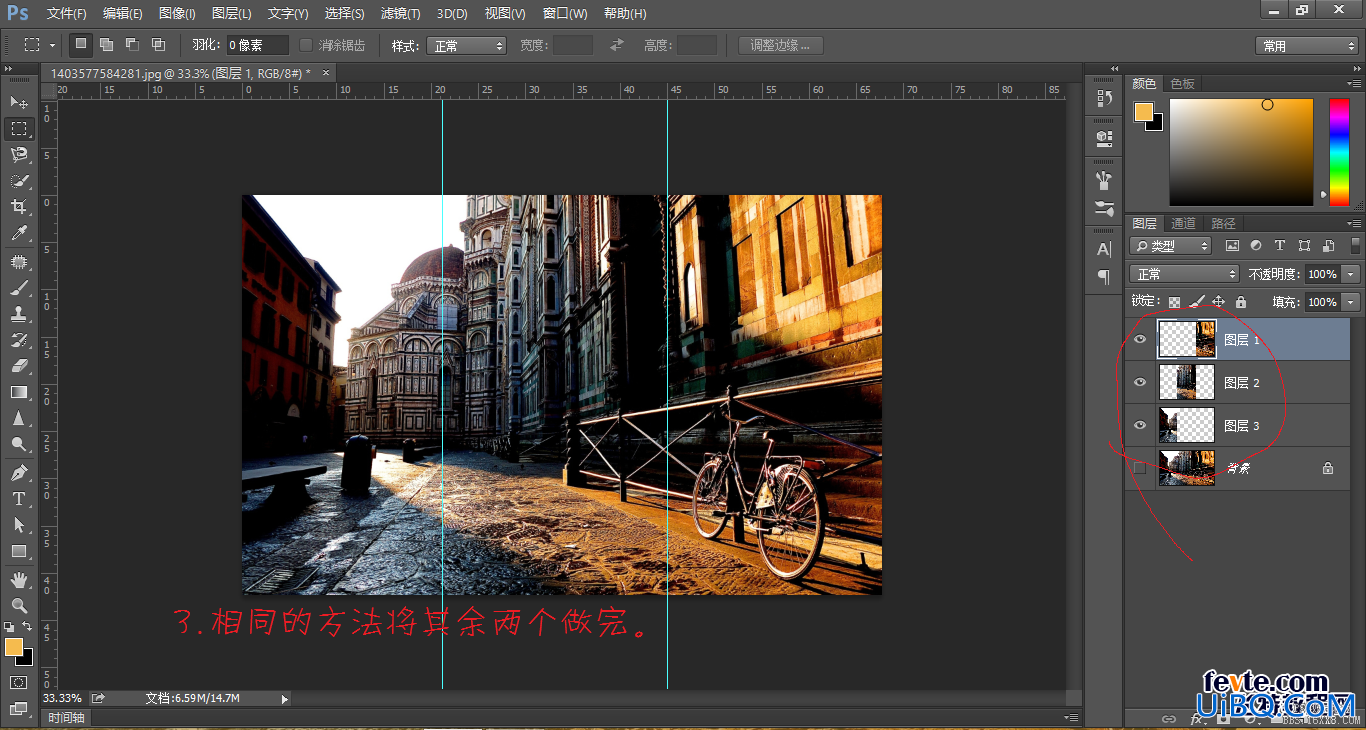
Task: Hide layer 图层 2 via eye icon
Action: (x=1140, y=383)
